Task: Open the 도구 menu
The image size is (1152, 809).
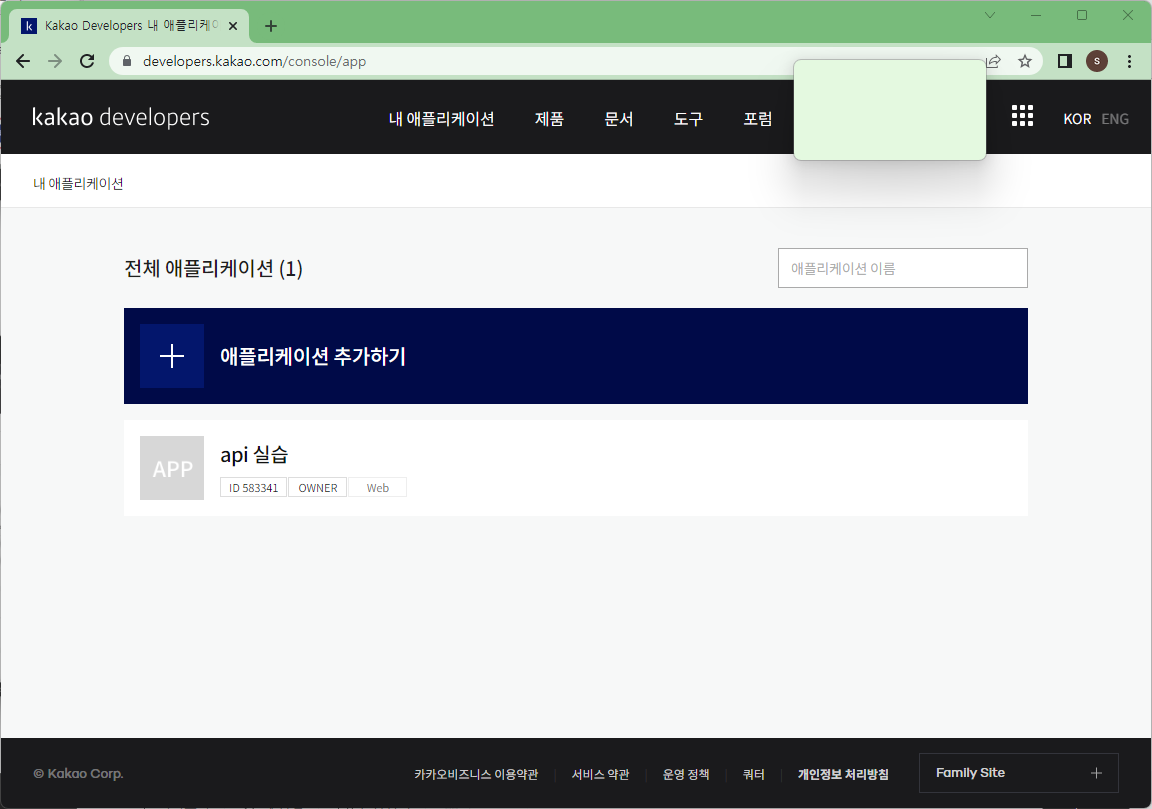Action: (688, 118)
